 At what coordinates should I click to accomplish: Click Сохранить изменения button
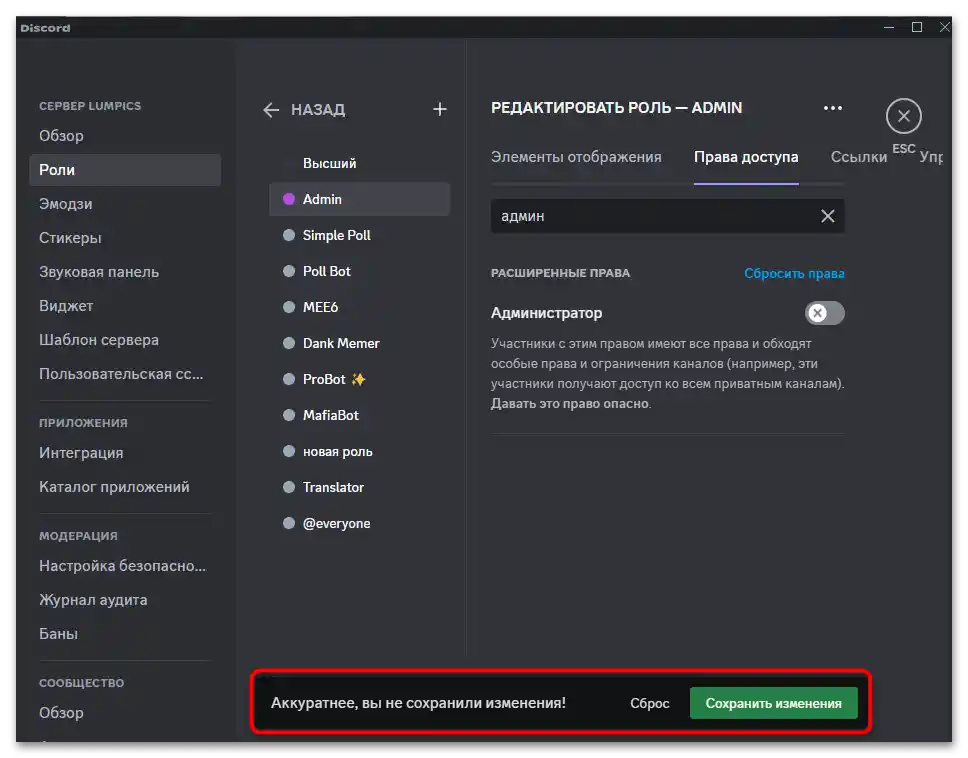773,703
